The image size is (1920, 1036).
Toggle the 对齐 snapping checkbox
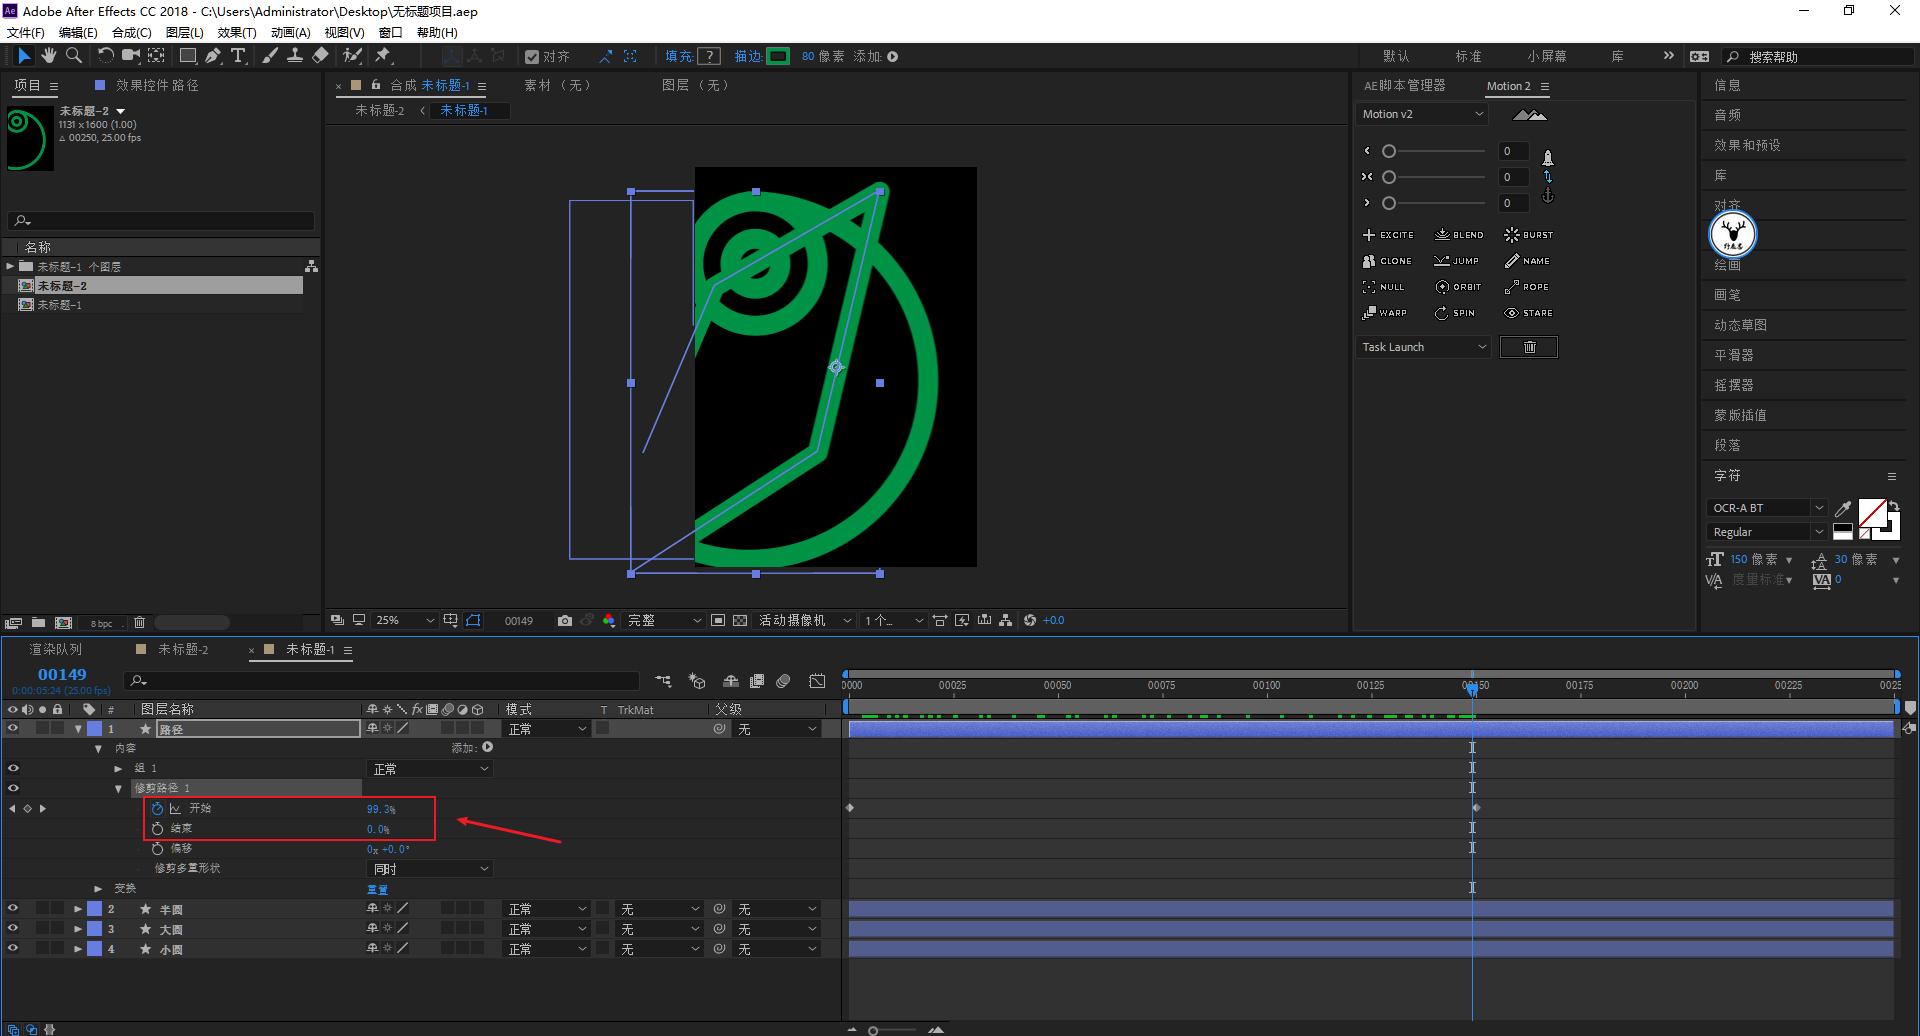532,57
